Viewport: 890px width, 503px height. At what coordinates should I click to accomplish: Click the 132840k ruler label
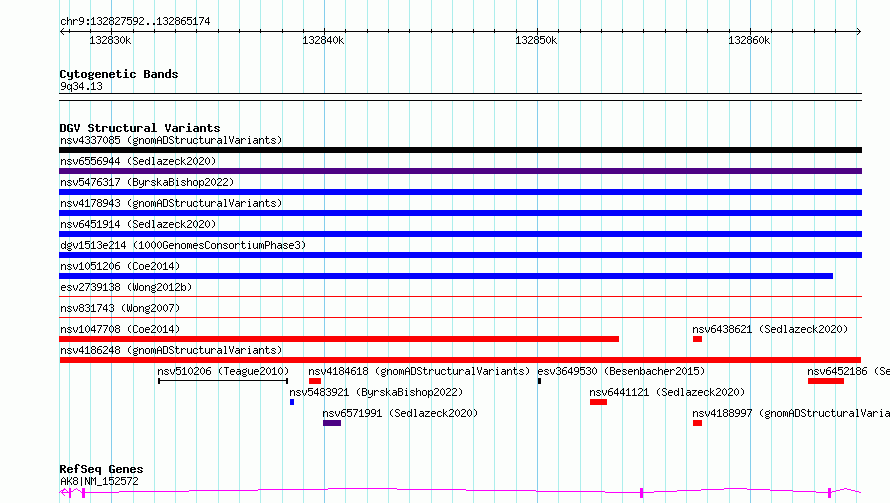click(x=323, y=40)
